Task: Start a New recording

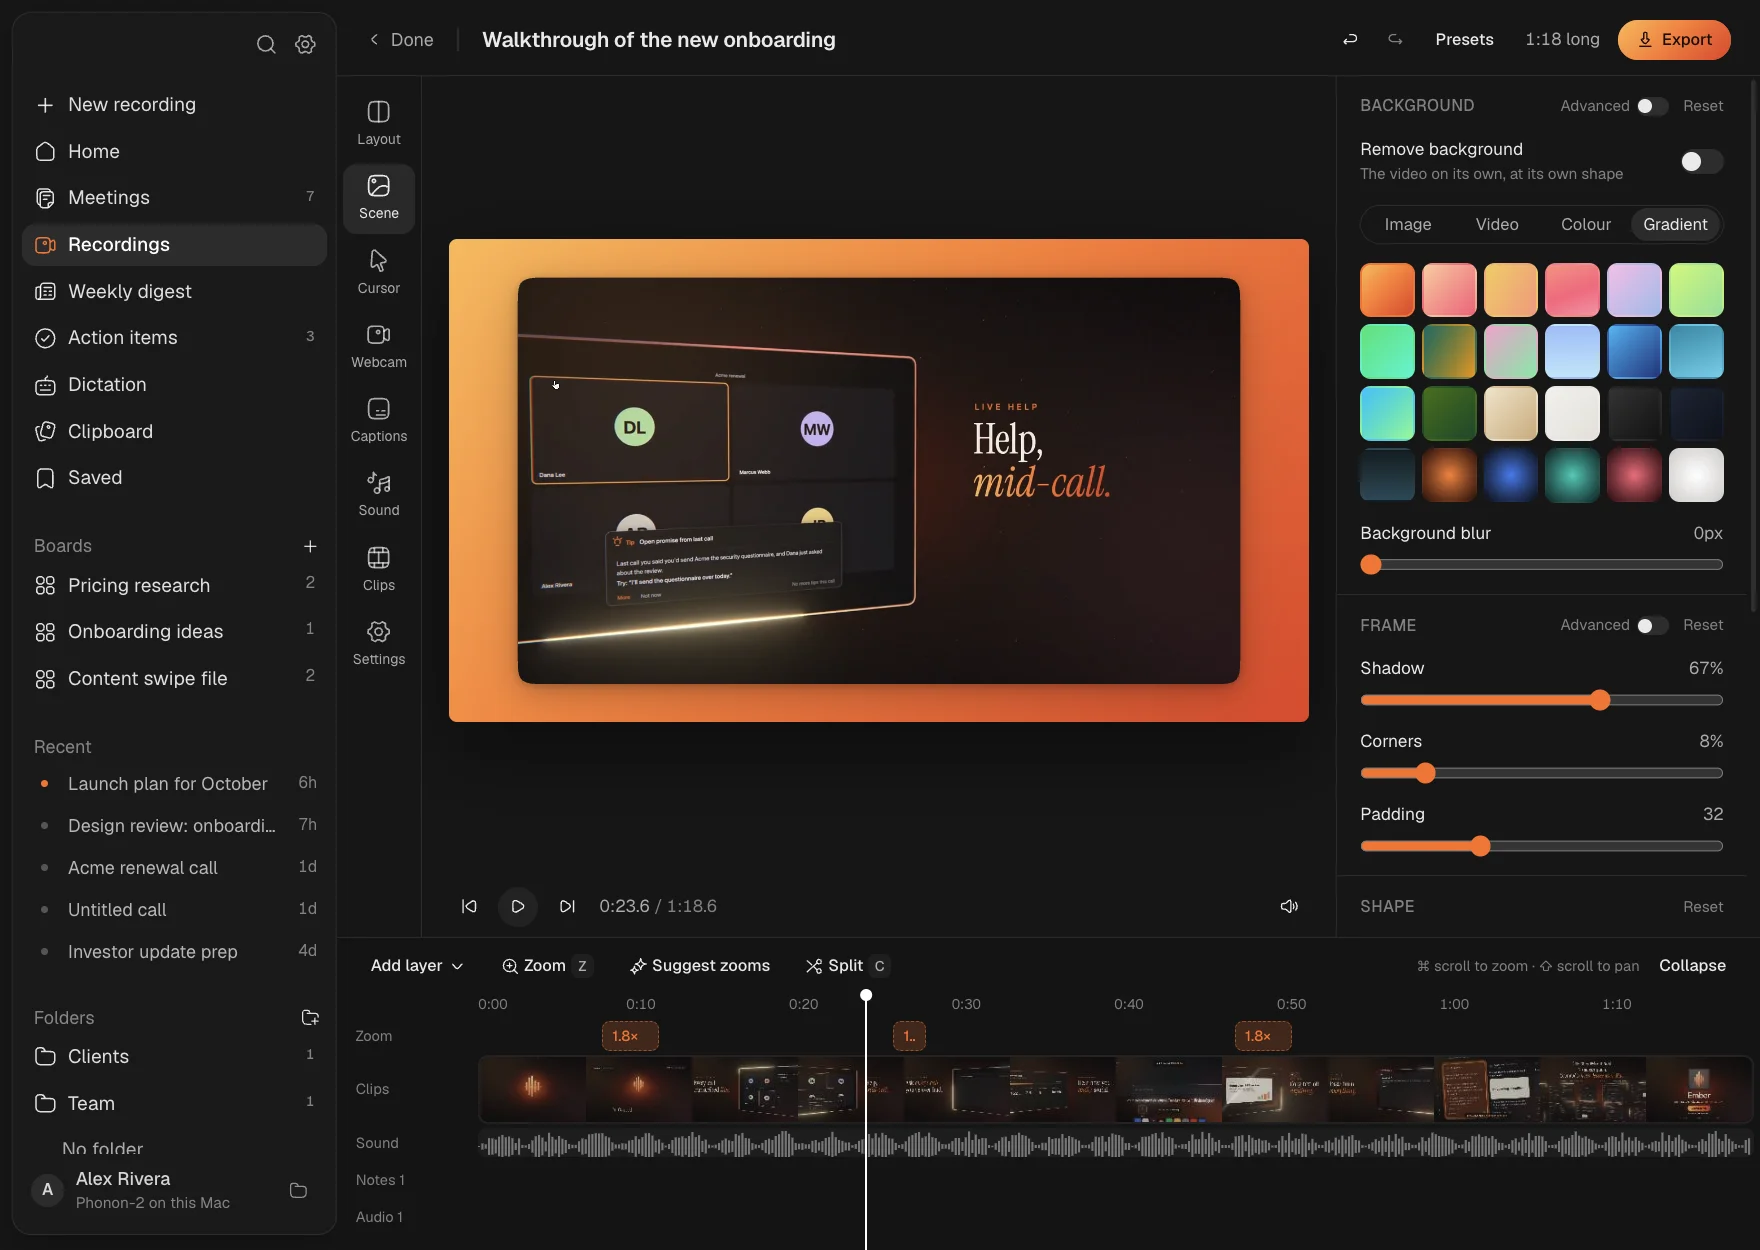Action: click(174, 105)
